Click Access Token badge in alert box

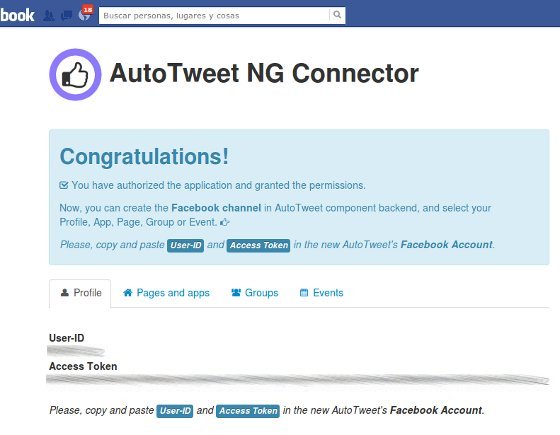pos(259,245)
